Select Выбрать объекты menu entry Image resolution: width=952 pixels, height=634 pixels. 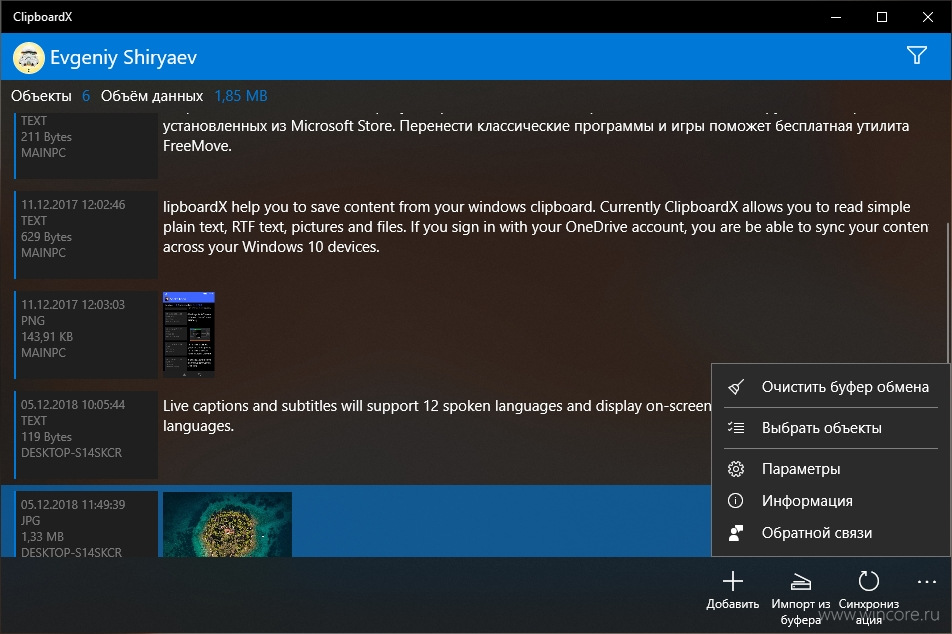point(831,428)
